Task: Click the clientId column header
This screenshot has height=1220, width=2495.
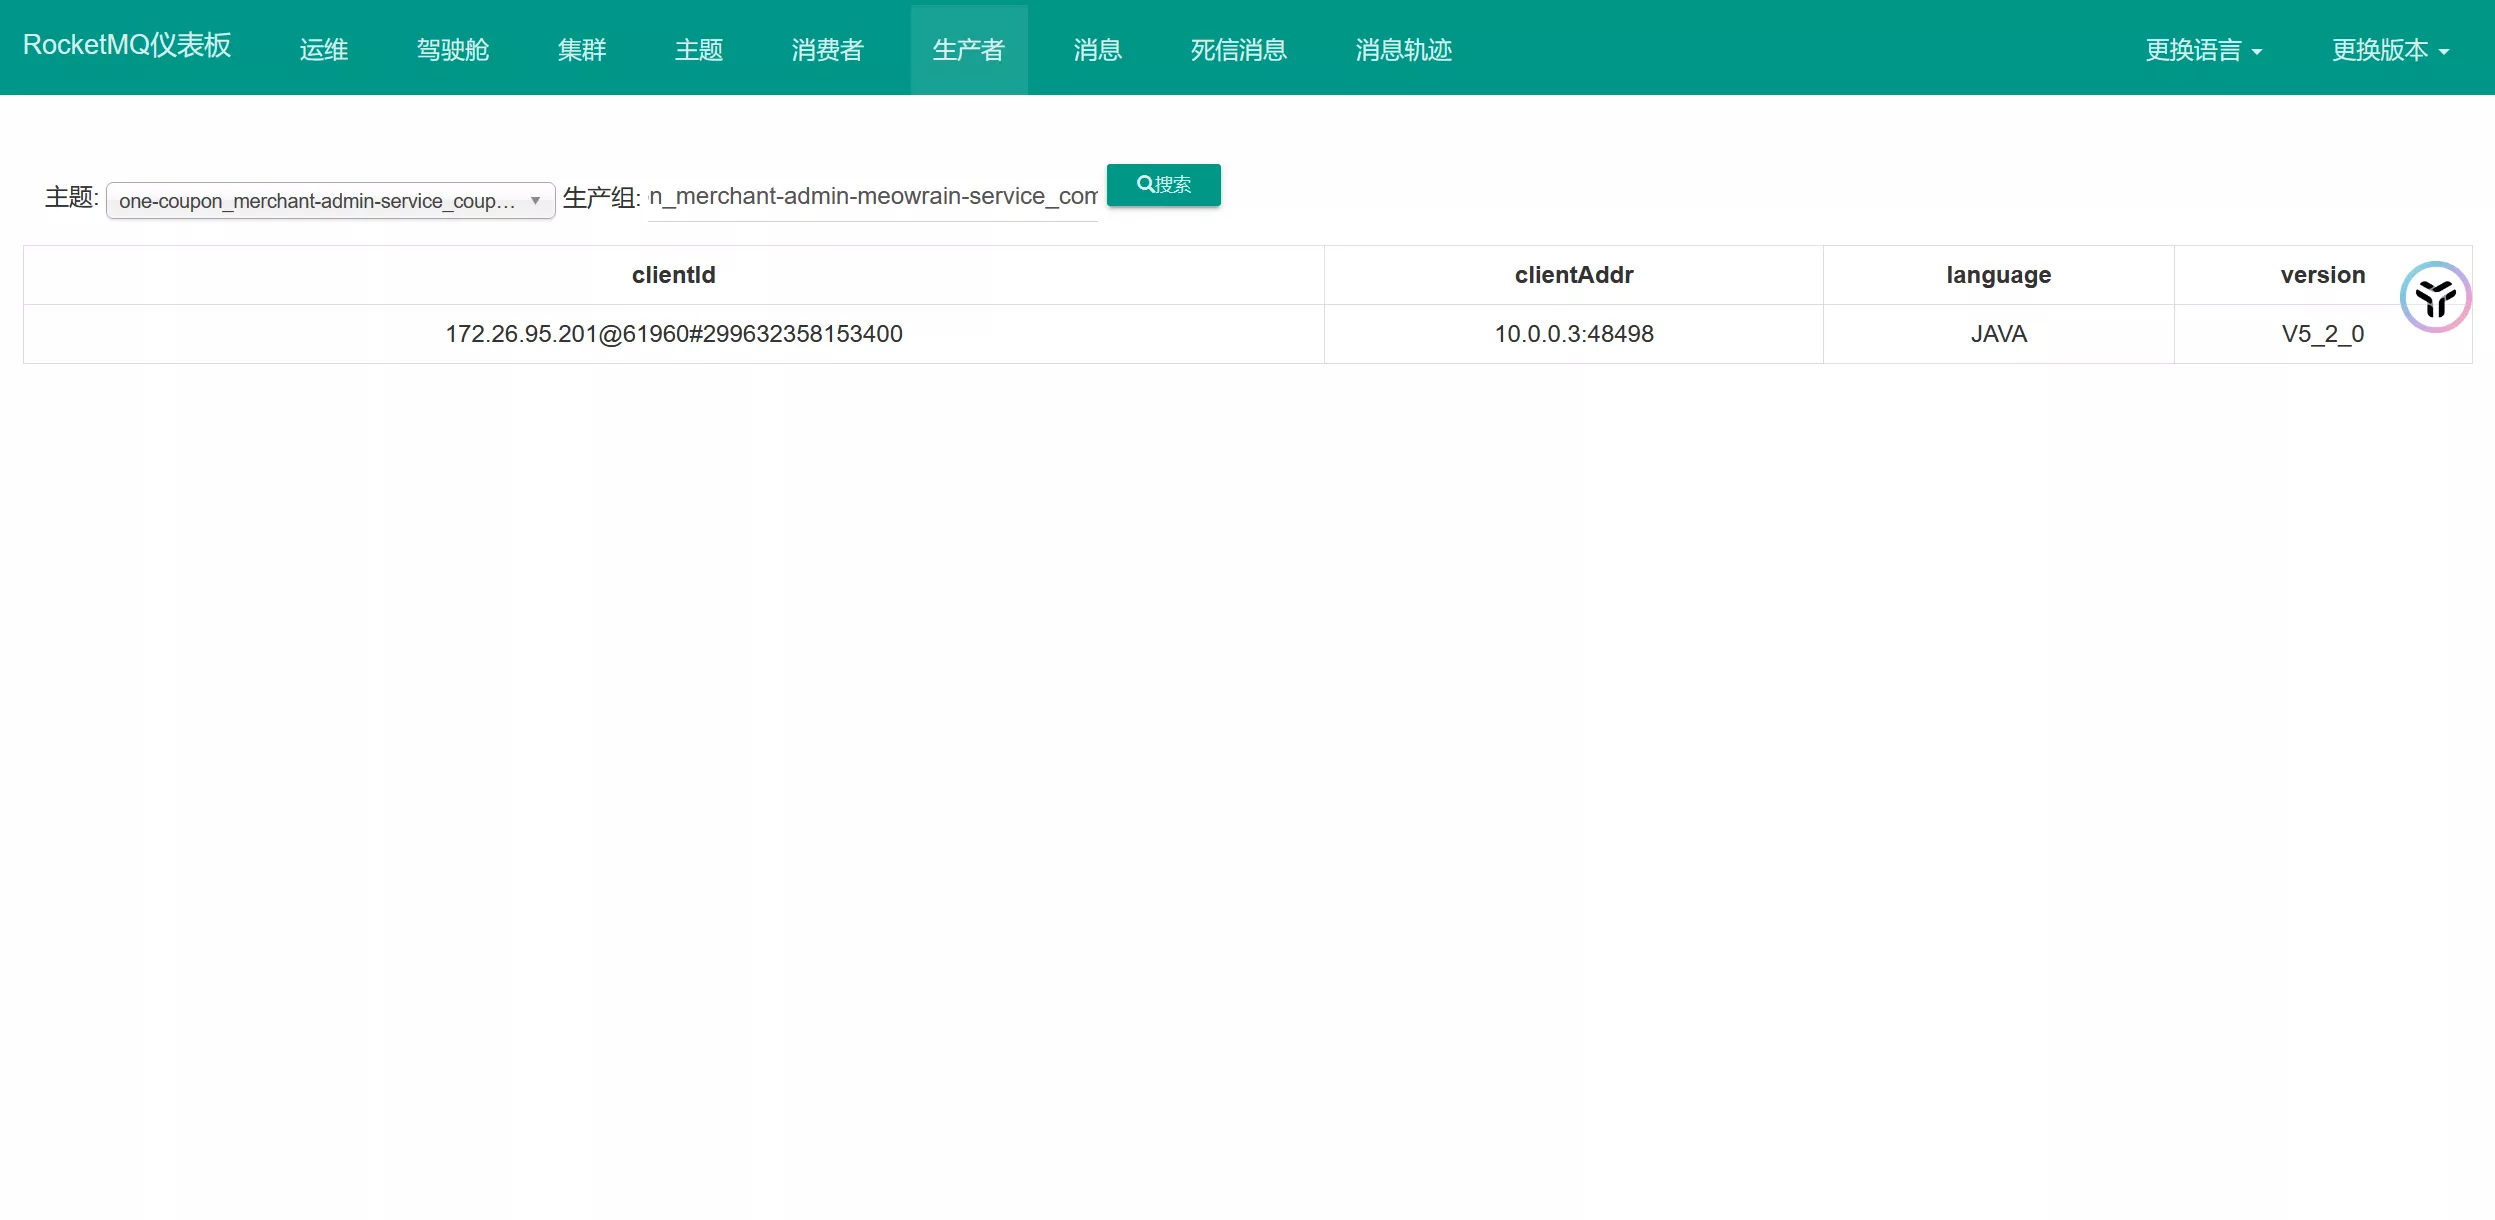Action: pyautogui.click(x=673, y=275)
